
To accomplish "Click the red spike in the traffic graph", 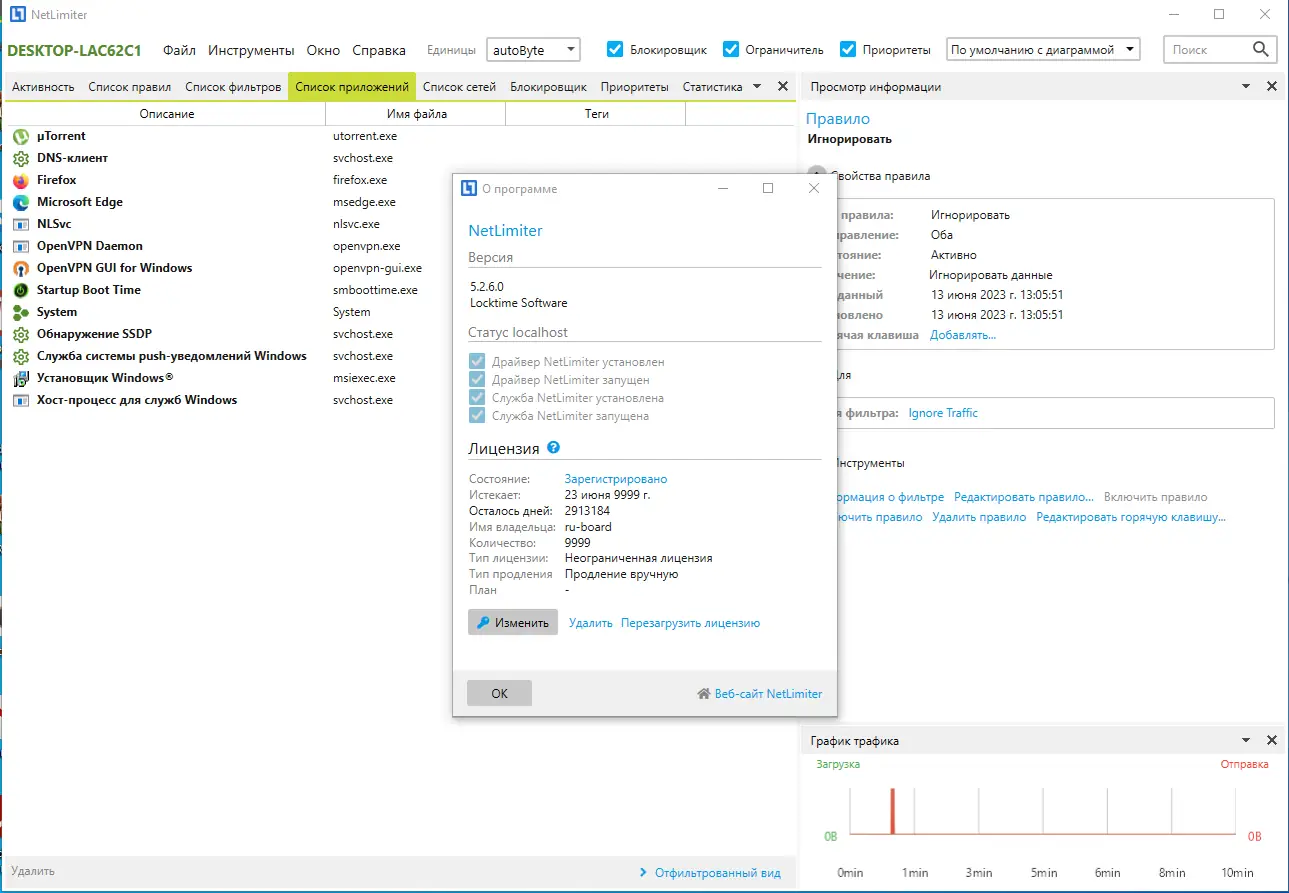I will [x=892, y=811].
